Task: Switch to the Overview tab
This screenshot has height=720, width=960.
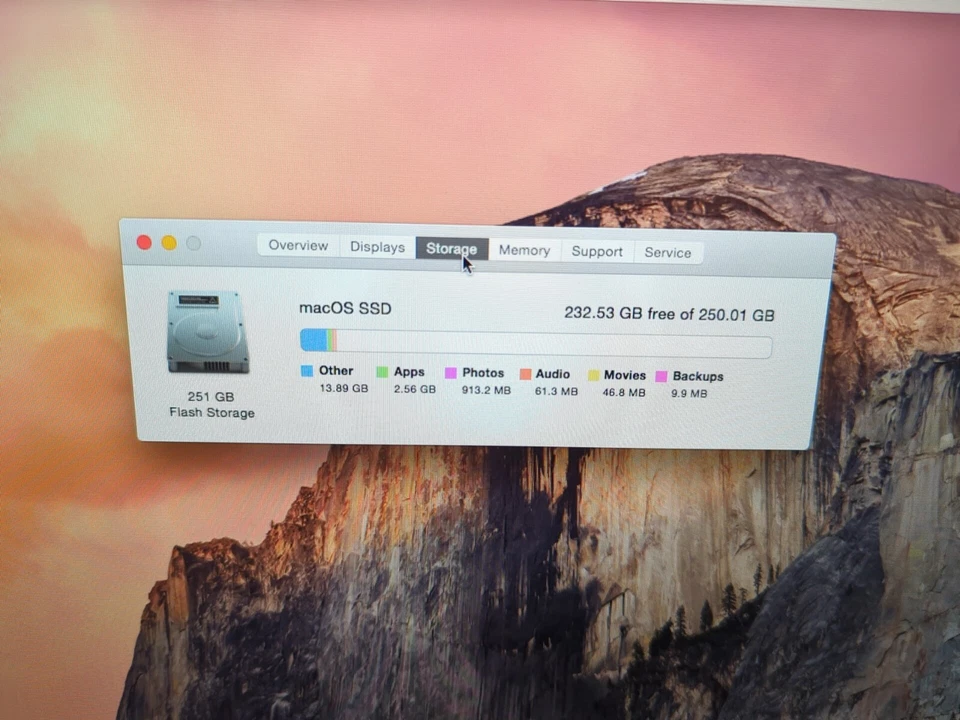Action: coord(297,245)
